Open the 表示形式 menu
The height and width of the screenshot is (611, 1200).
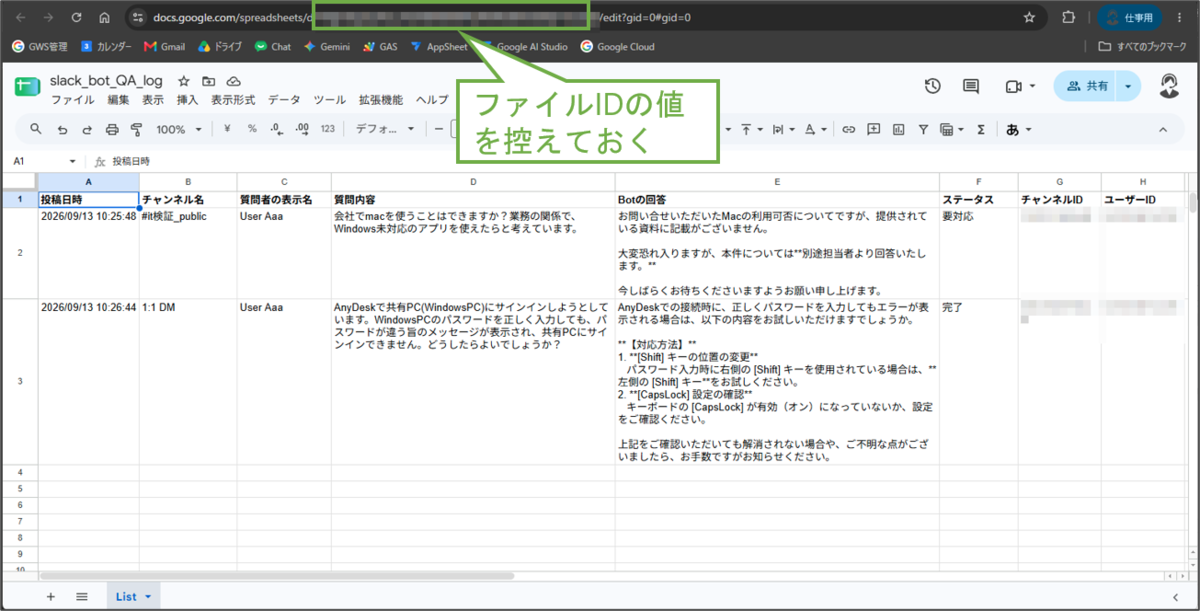tap(233, 100)
